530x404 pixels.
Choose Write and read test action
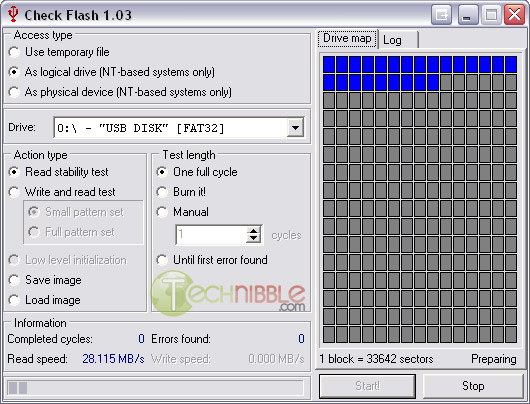point(14,192)
